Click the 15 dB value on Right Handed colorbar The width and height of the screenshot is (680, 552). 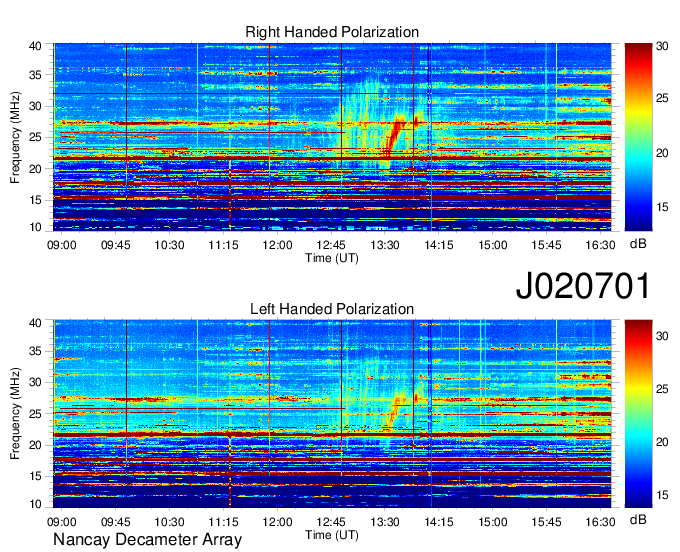coord(662,207)
